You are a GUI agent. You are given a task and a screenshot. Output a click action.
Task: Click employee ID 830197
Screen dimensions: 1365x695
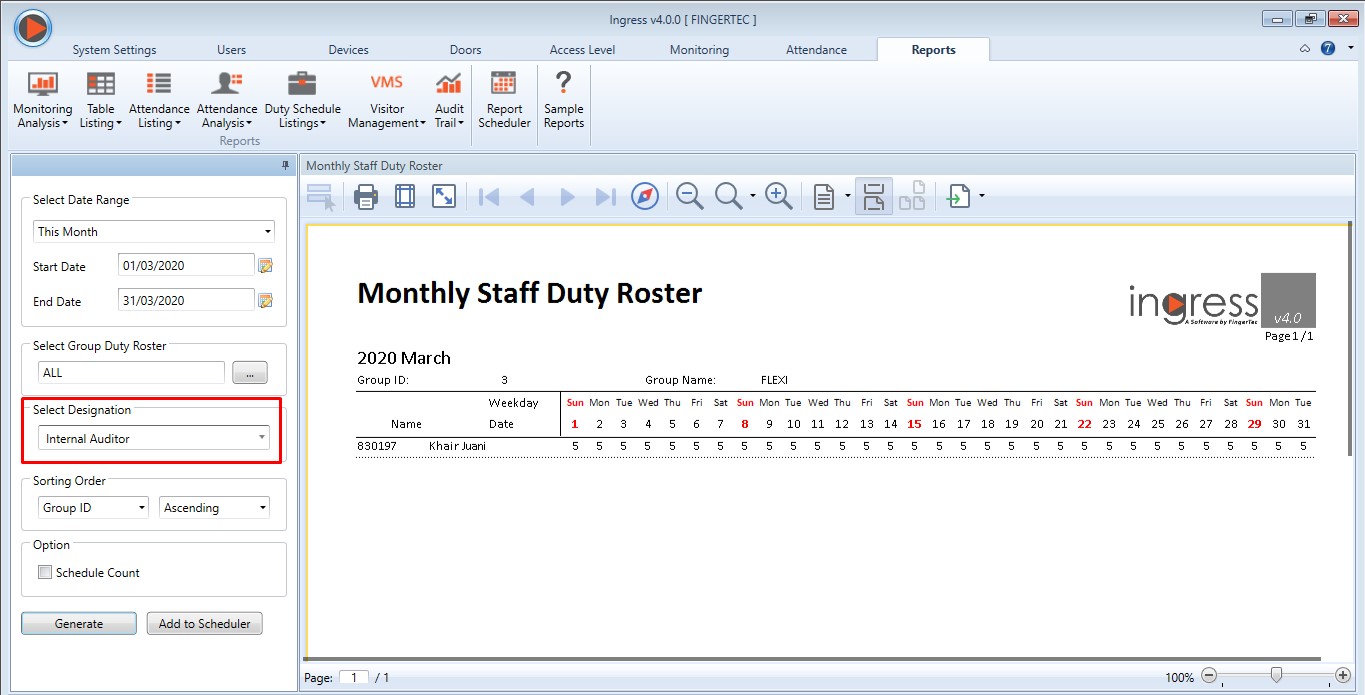(x=377, y=446)
